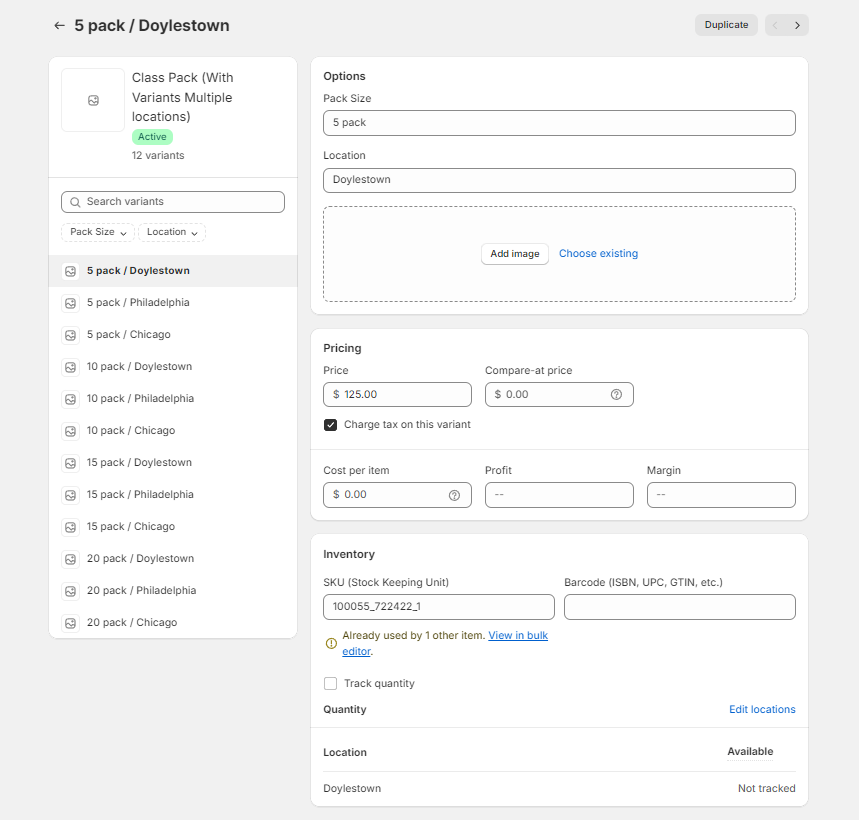Screen dimensions: 859x820
Task: Click the search magnifier in variants box
Action: click(x=75, y=202)
